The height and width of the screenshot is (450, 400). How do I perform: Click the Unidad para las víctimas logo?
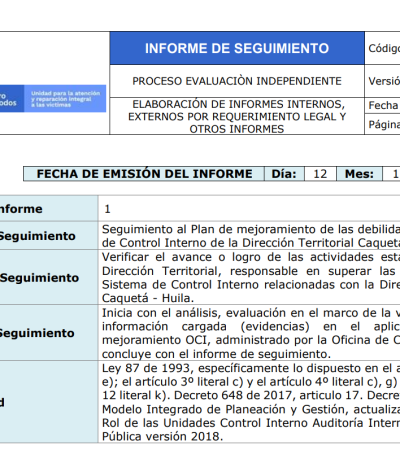pos(53,98)
